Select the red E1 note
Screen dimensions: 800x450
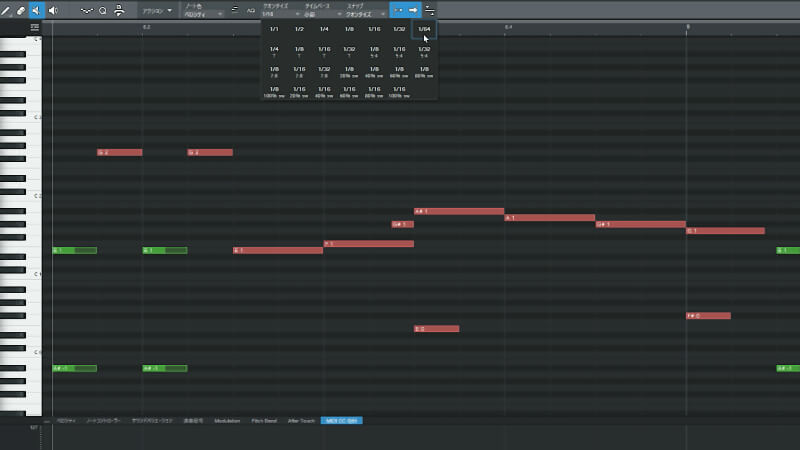tap(278, 251)
